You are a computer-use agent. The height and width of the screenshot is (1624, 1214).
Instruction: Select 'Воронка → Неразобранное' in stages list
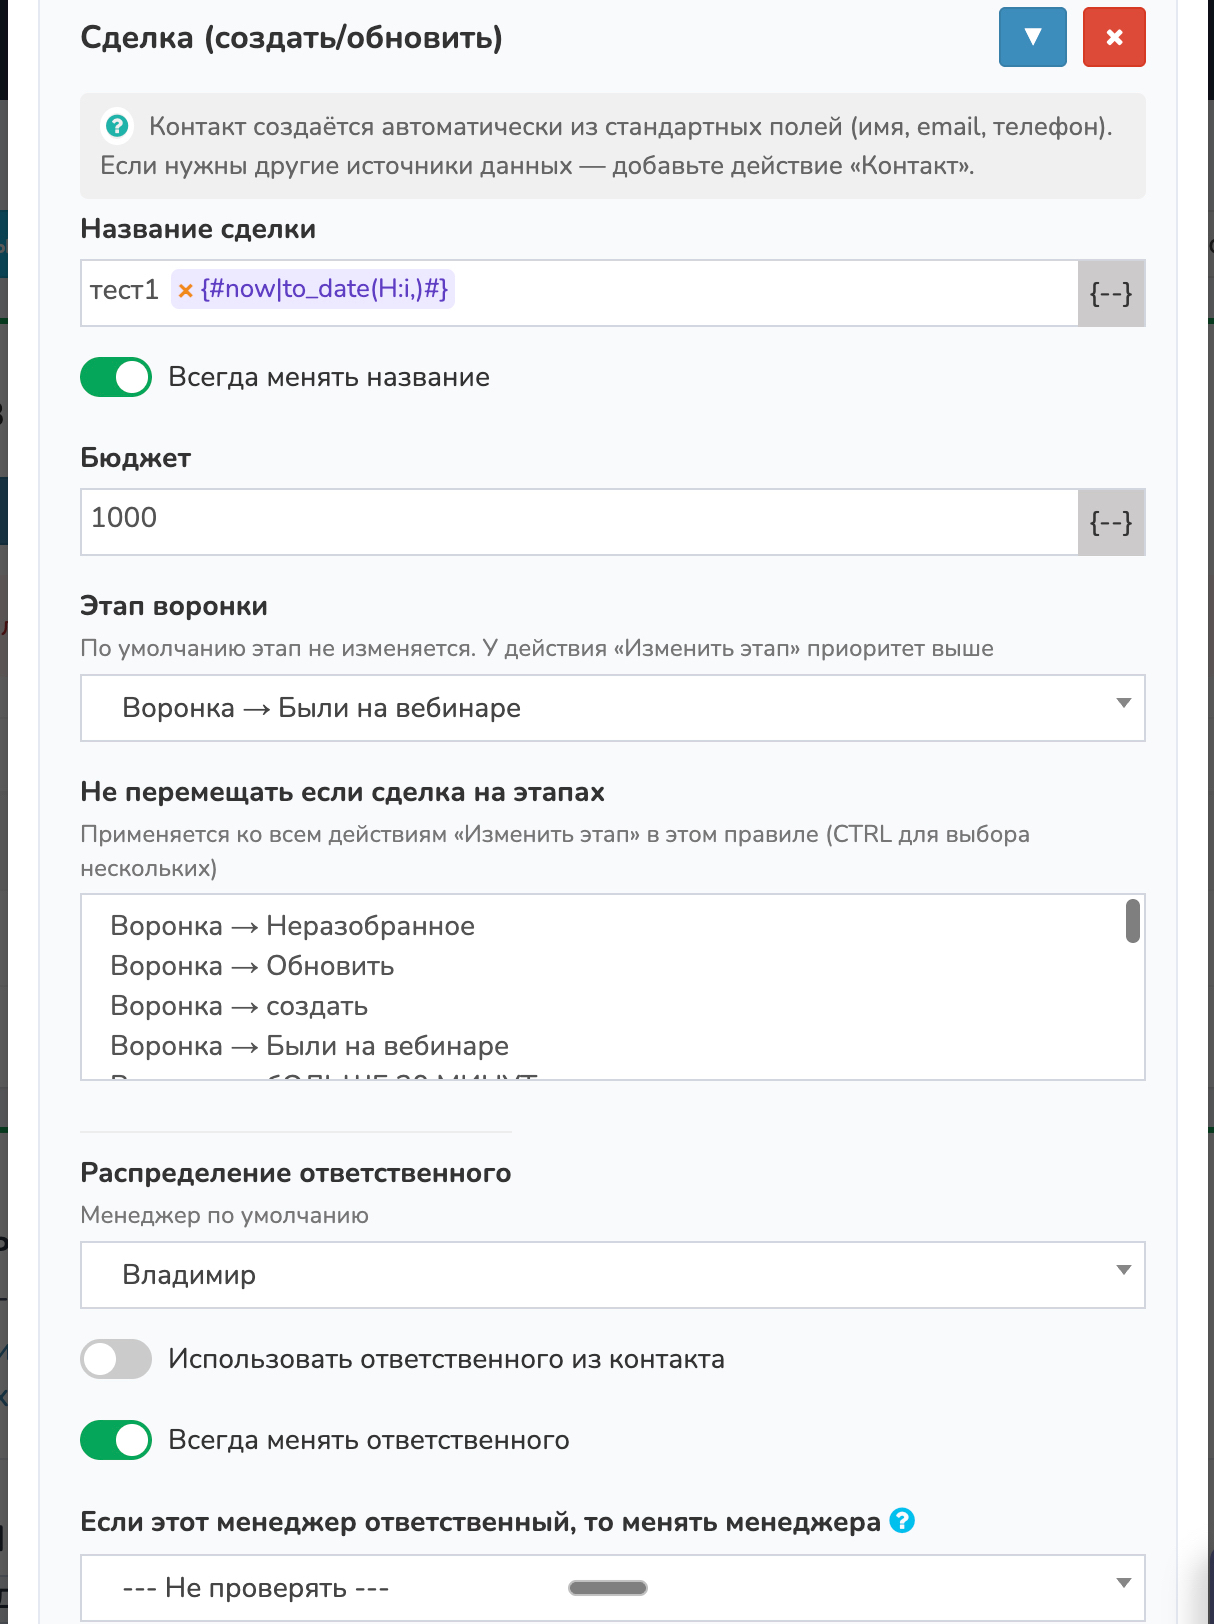292,926
